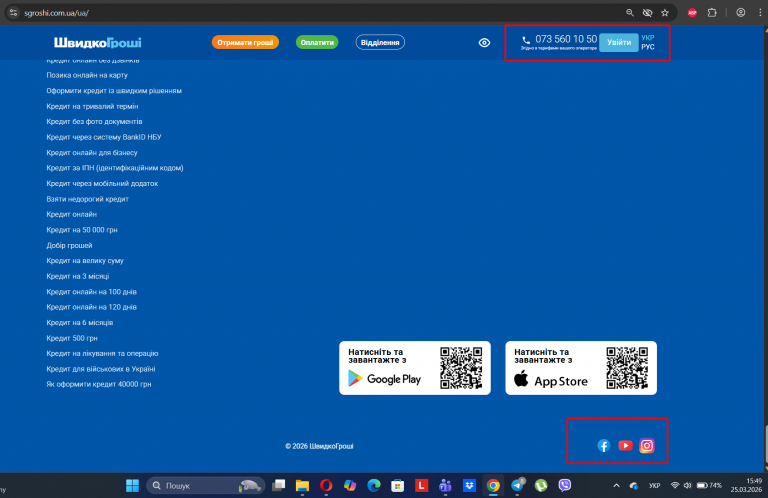Open the Кредит онлайн link
768x498 pixels.
[x=72, y=214]
